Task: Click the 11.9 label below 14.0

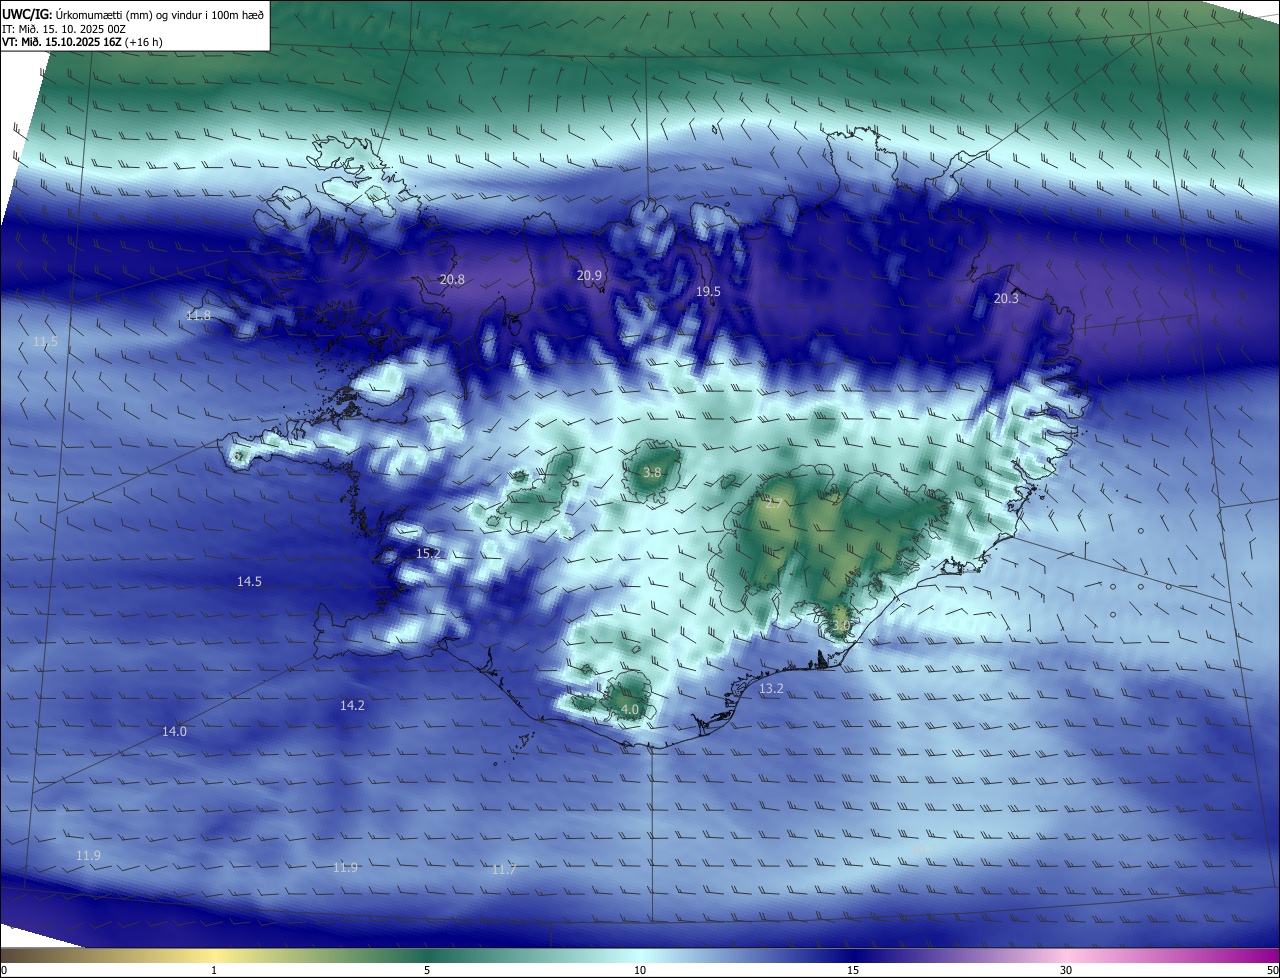Action: (88, 856)
